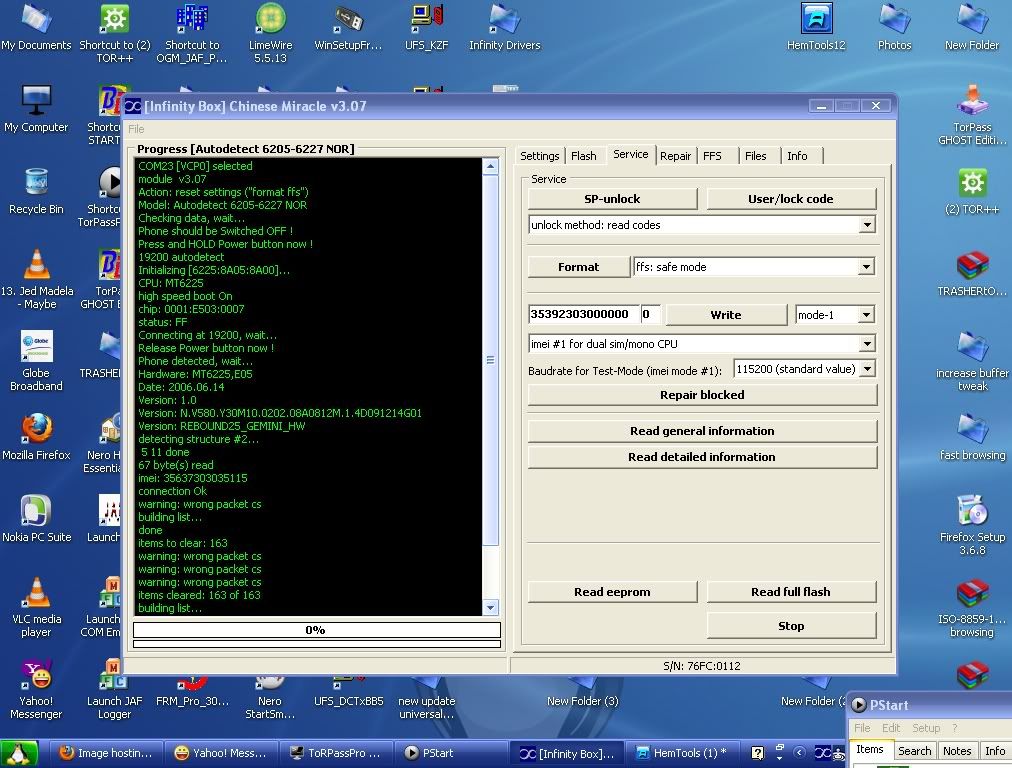Click Read full flash button
1012x768 pixels.
[x=791, y=592]
